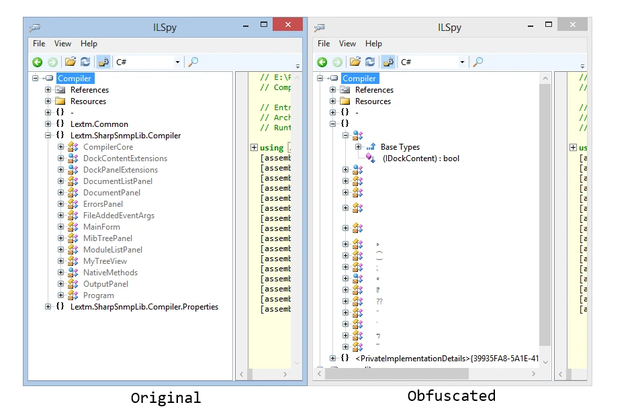Select MyTreeView class

(x=105, y=261)
